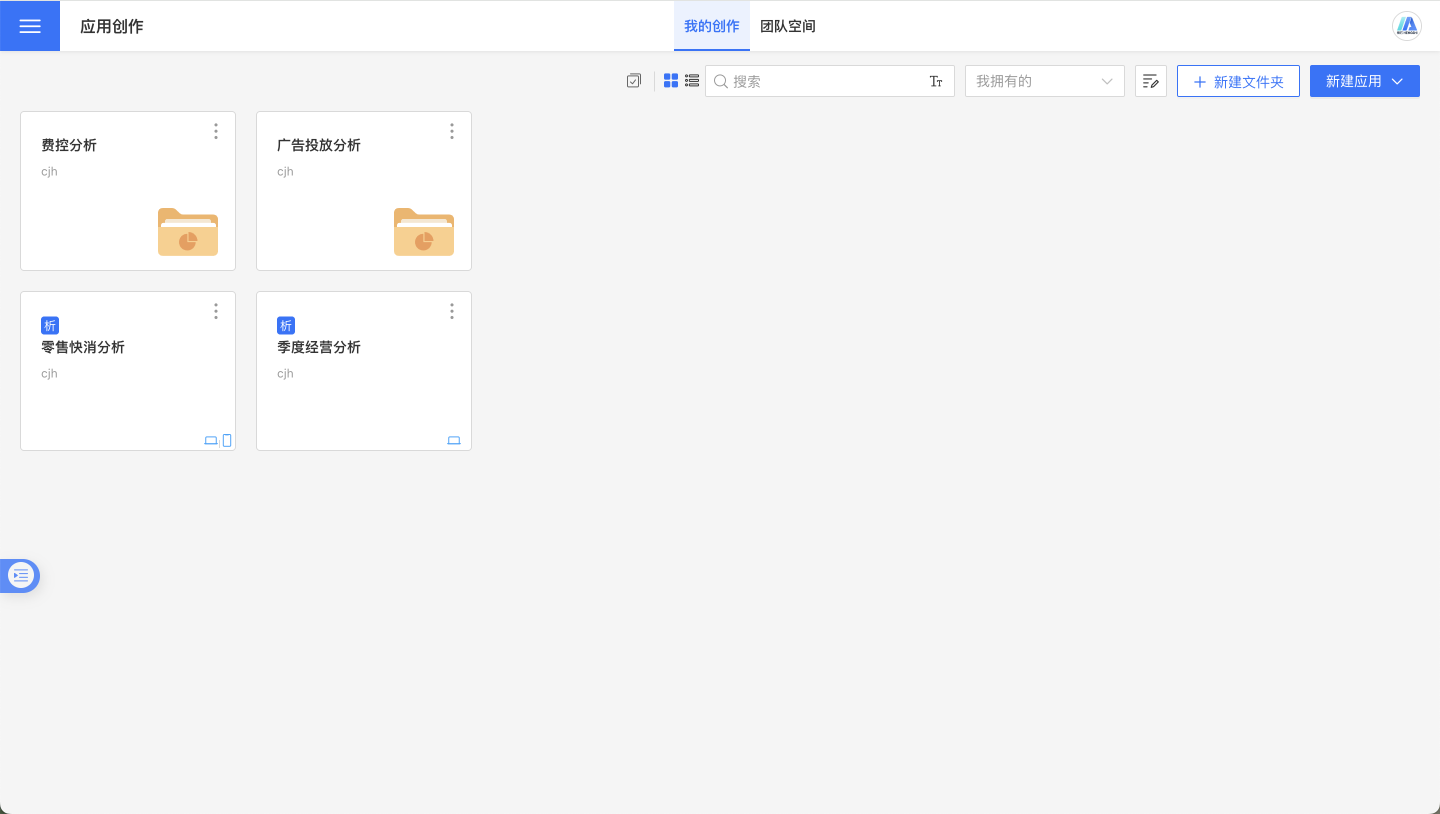Click 新建文件夹 button
This screenshot has height=814, width=1440.
coord(1238,81)
